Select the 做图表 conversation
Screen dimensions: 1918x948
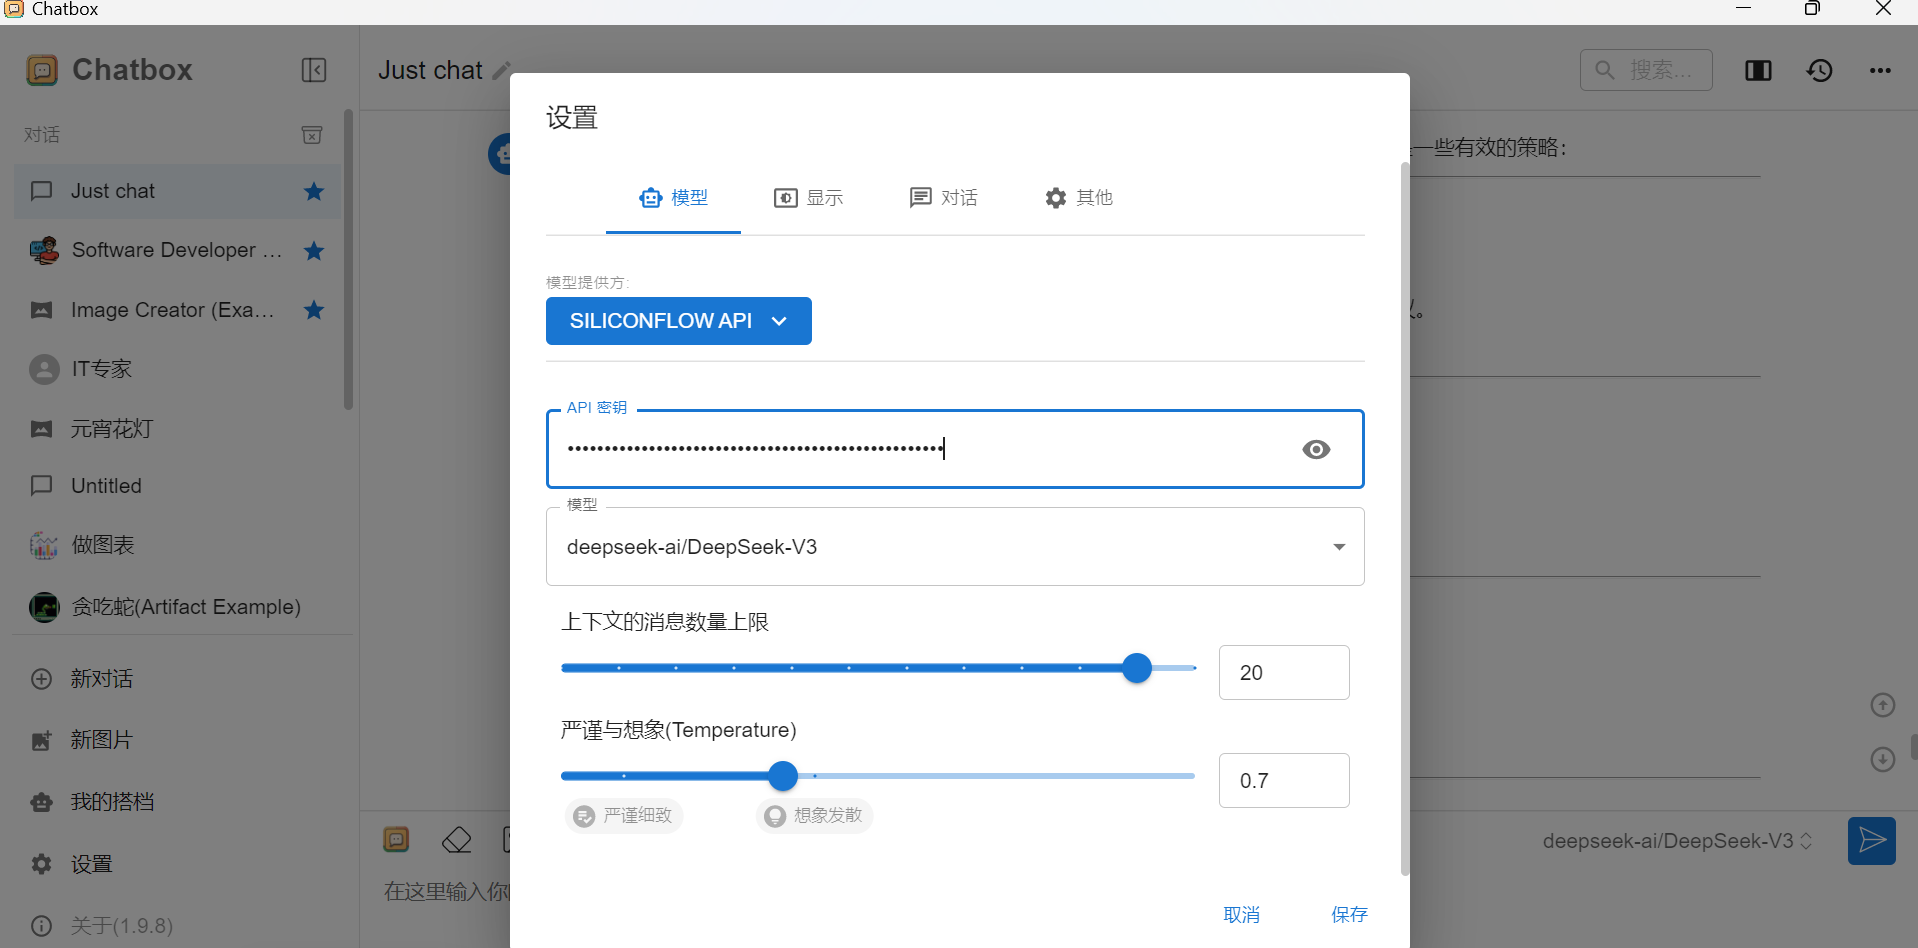(178, 545)
